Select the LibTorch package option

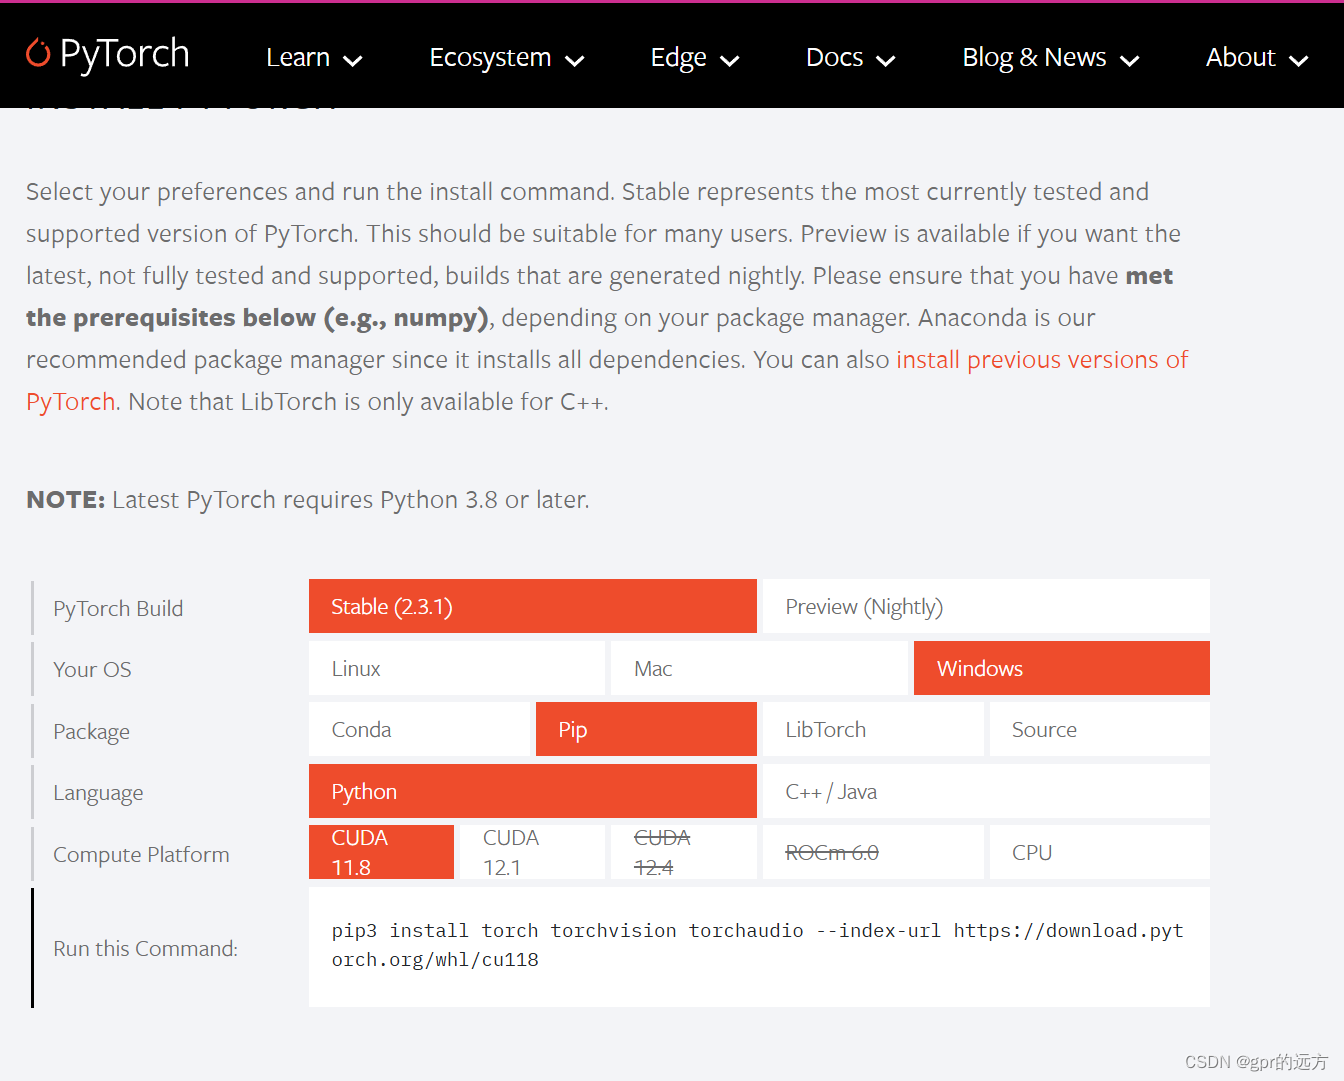click(873, 729)
